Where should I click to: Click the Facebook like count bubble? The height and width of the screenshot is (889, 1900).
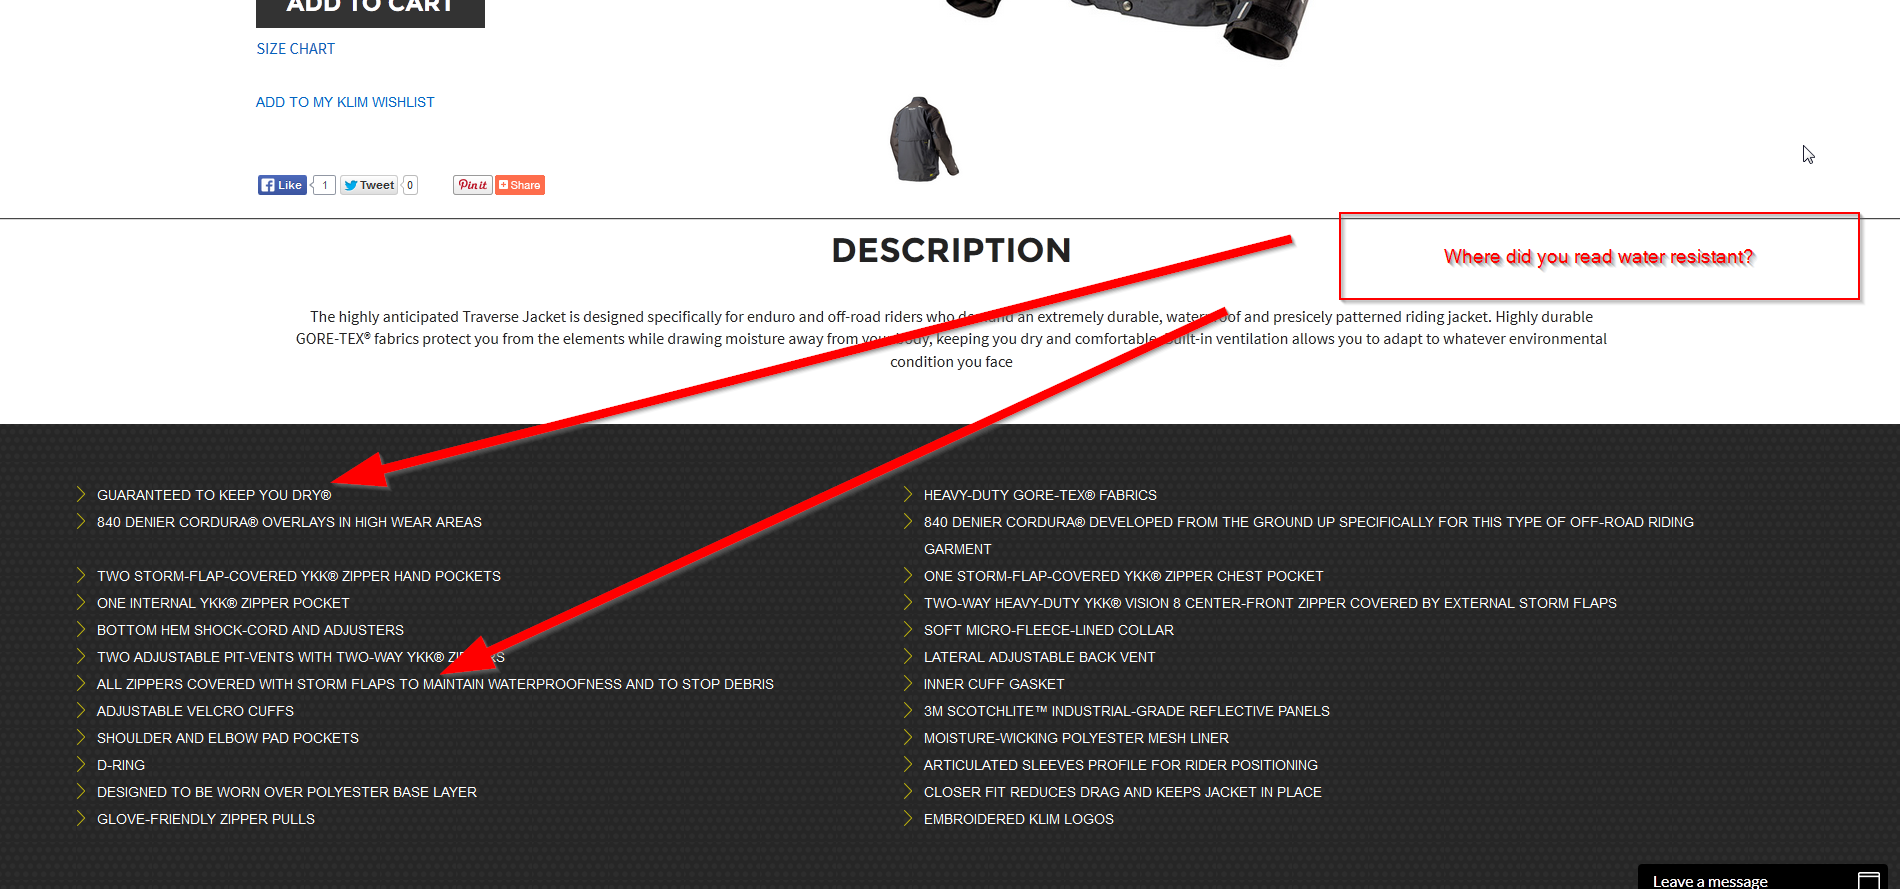click(x=323, y=185)
